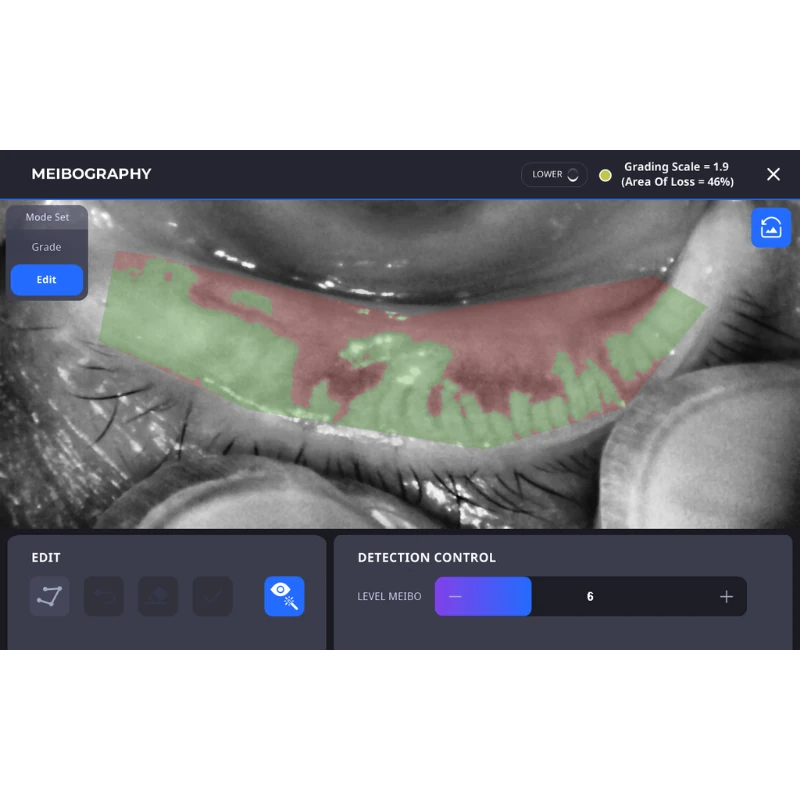Toggle the detection overlay visibility

pyautogui.click(x=284, y=596)
